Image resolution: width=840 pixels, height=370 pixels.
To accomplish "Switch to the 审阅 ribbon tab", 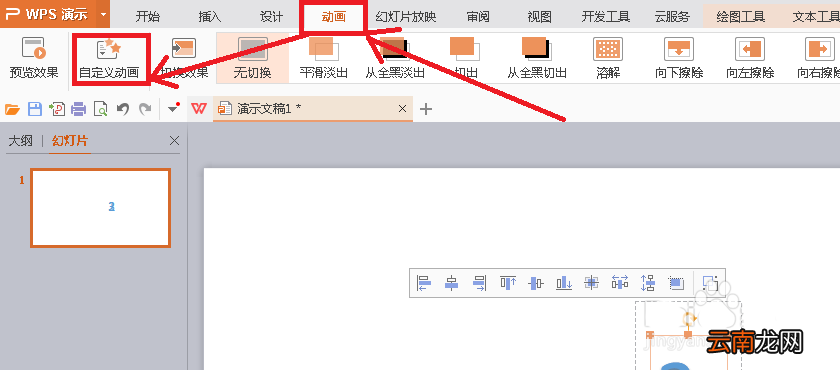I will point(478,17).
